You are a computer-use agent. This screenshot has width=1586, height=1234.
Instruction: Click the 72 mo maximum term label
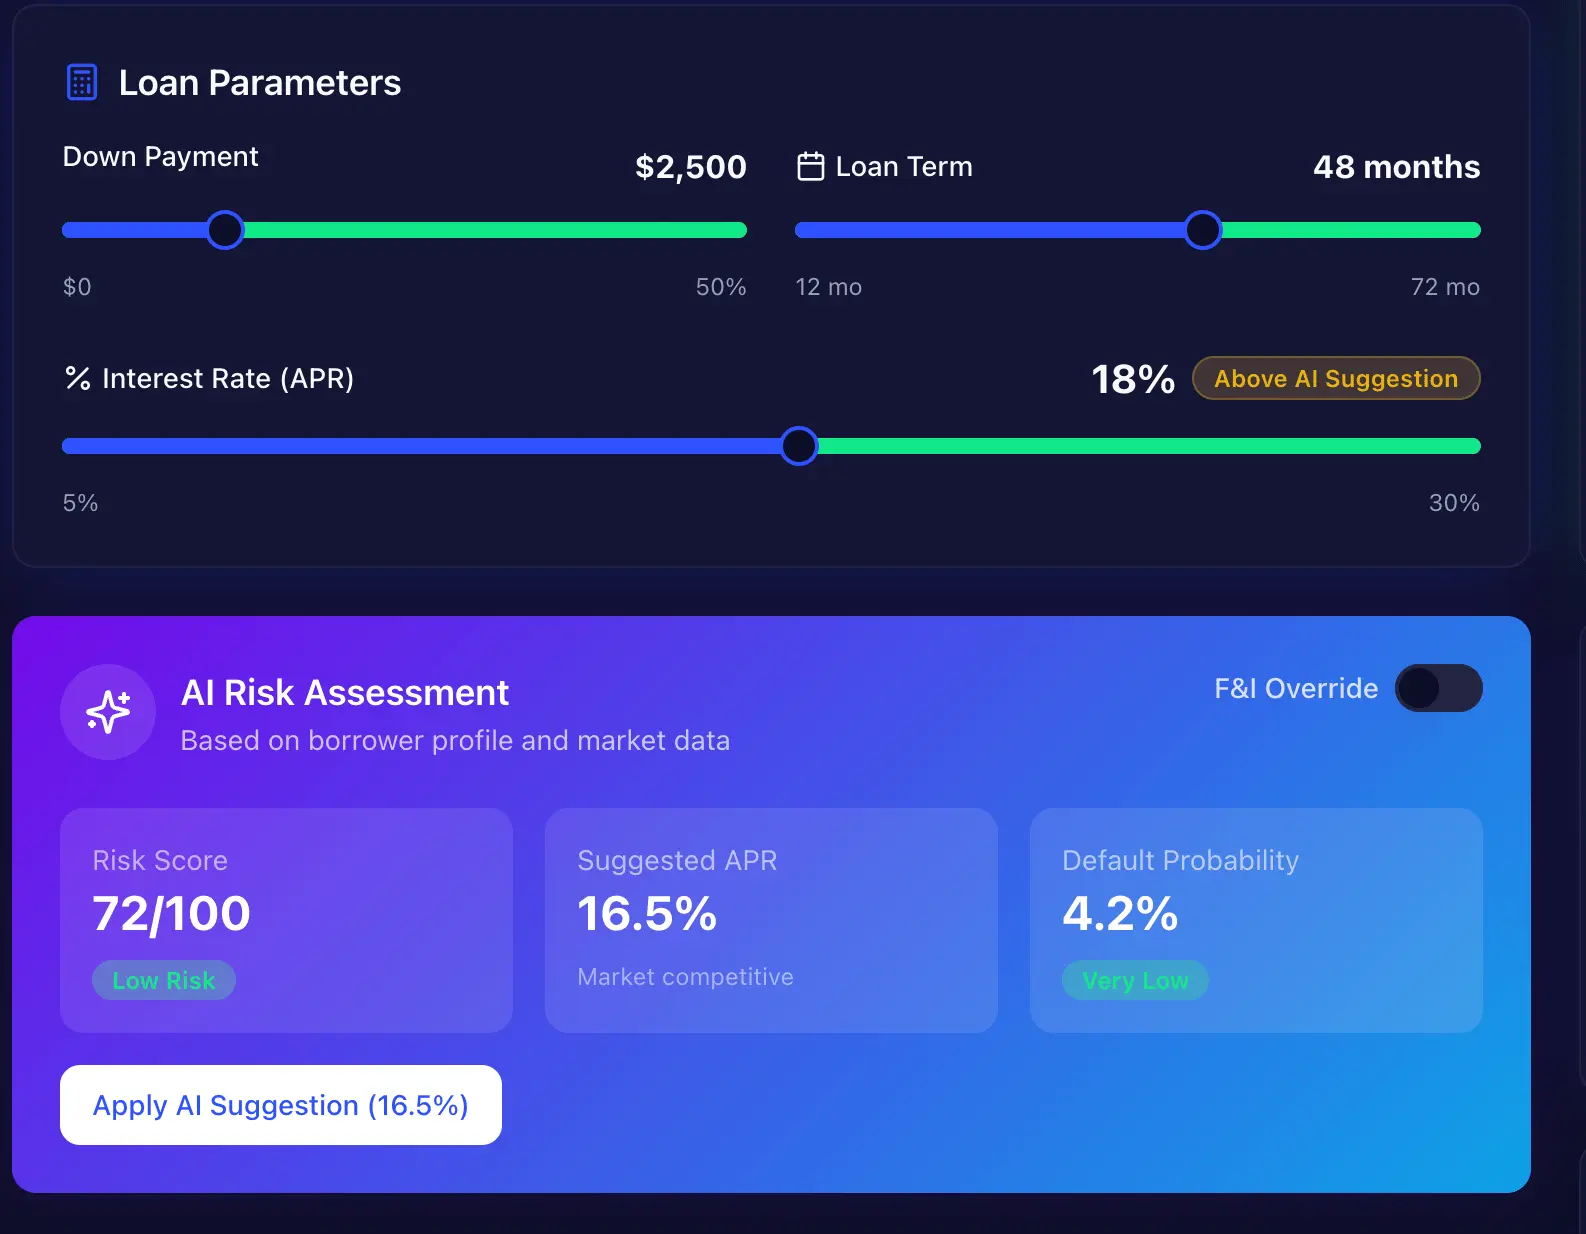tap(1445, 287)
